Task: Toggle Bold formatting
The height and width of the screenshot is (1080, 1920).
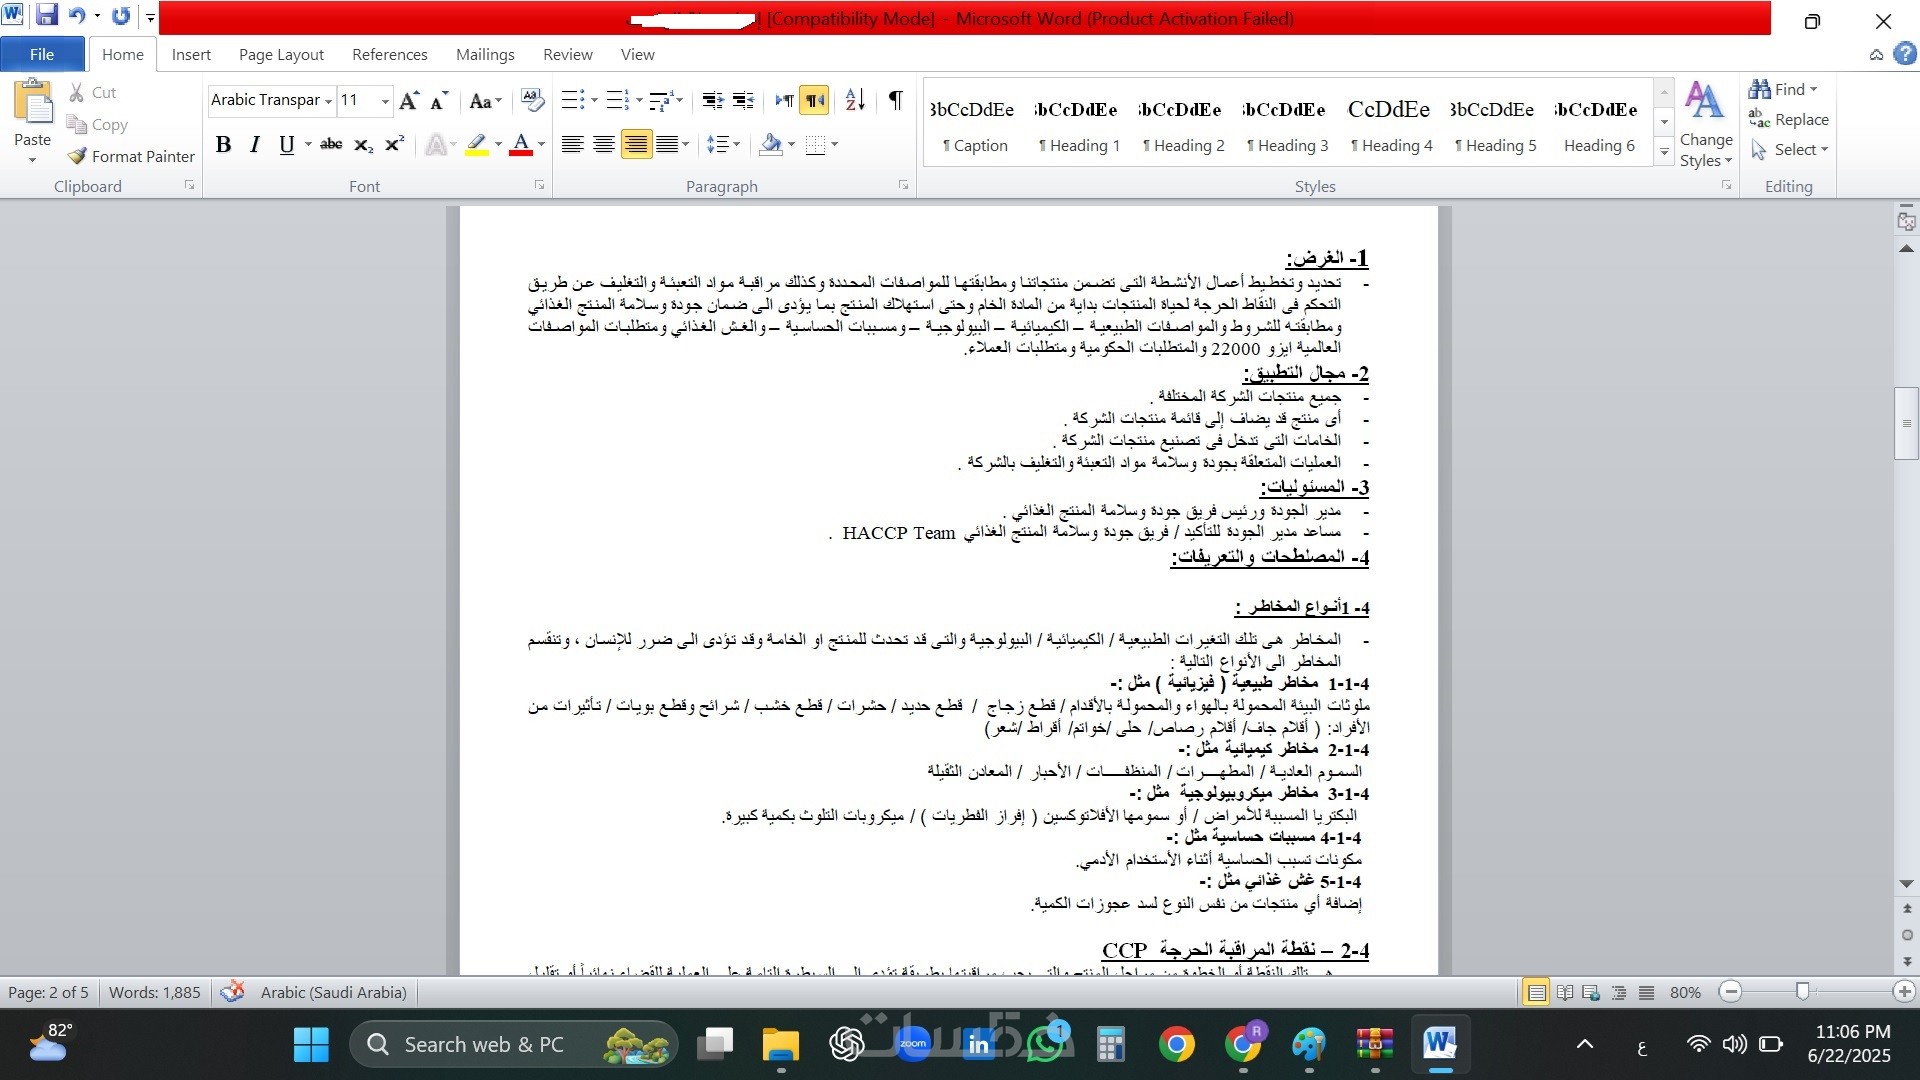Action: tap(223, 145)
